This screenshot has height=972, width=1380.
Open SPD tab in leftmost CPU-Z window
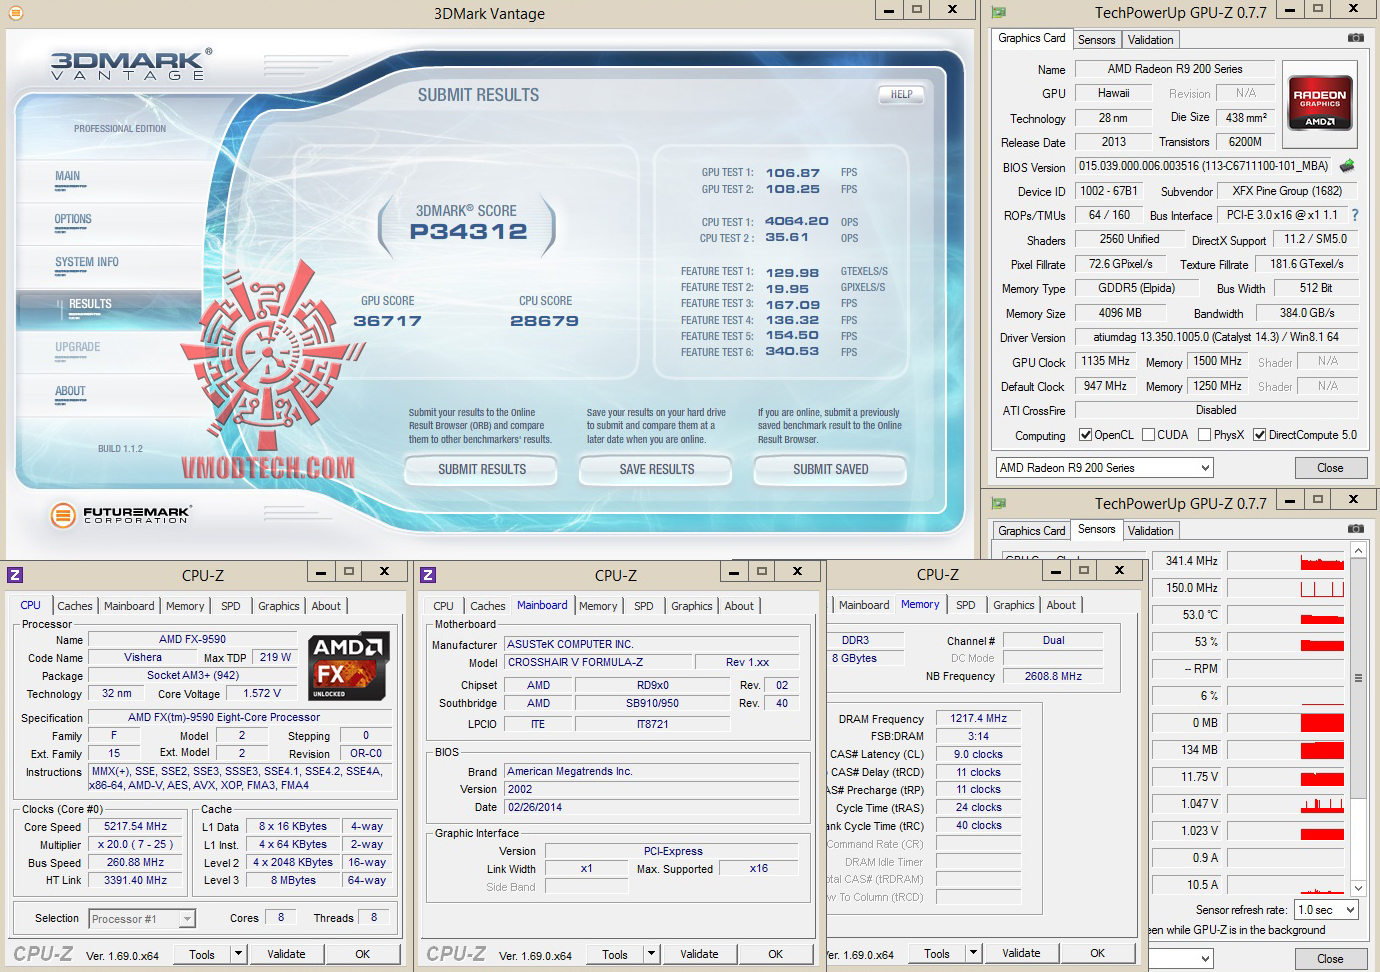(x=231, y=606)
